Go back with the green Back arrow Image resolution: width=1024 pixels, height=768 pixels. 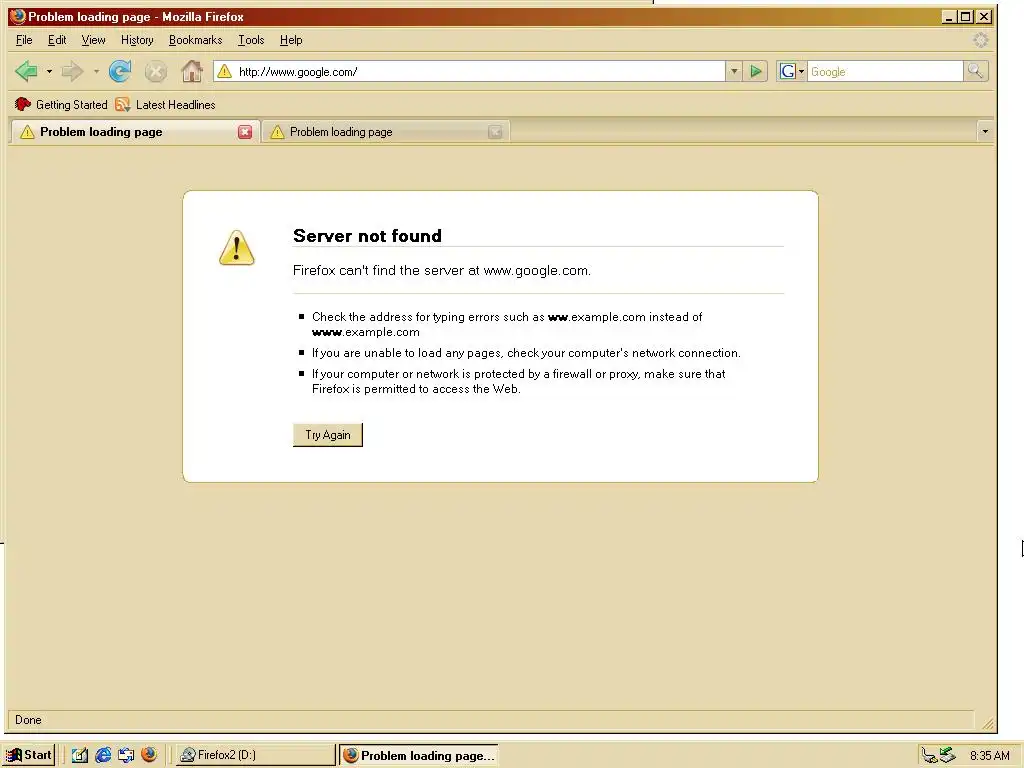26,71
